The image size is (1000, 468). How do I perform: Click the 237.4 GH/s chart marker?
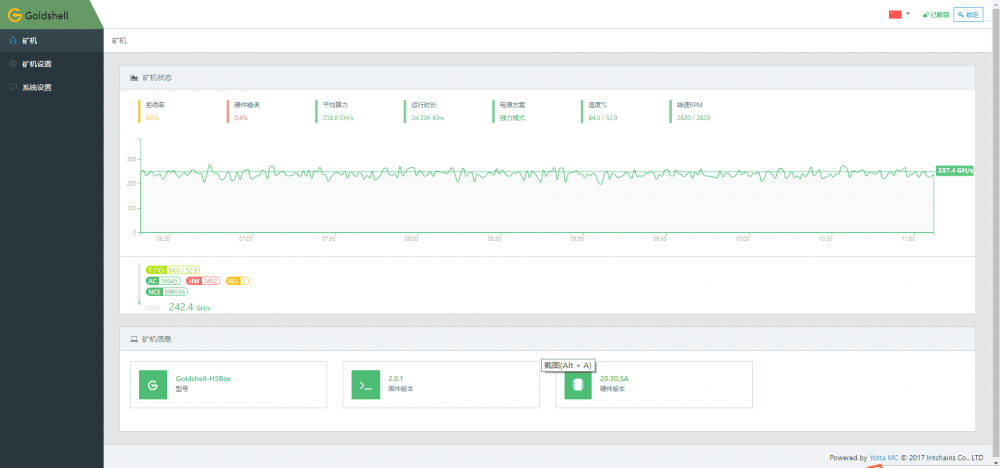coord(955,170)
